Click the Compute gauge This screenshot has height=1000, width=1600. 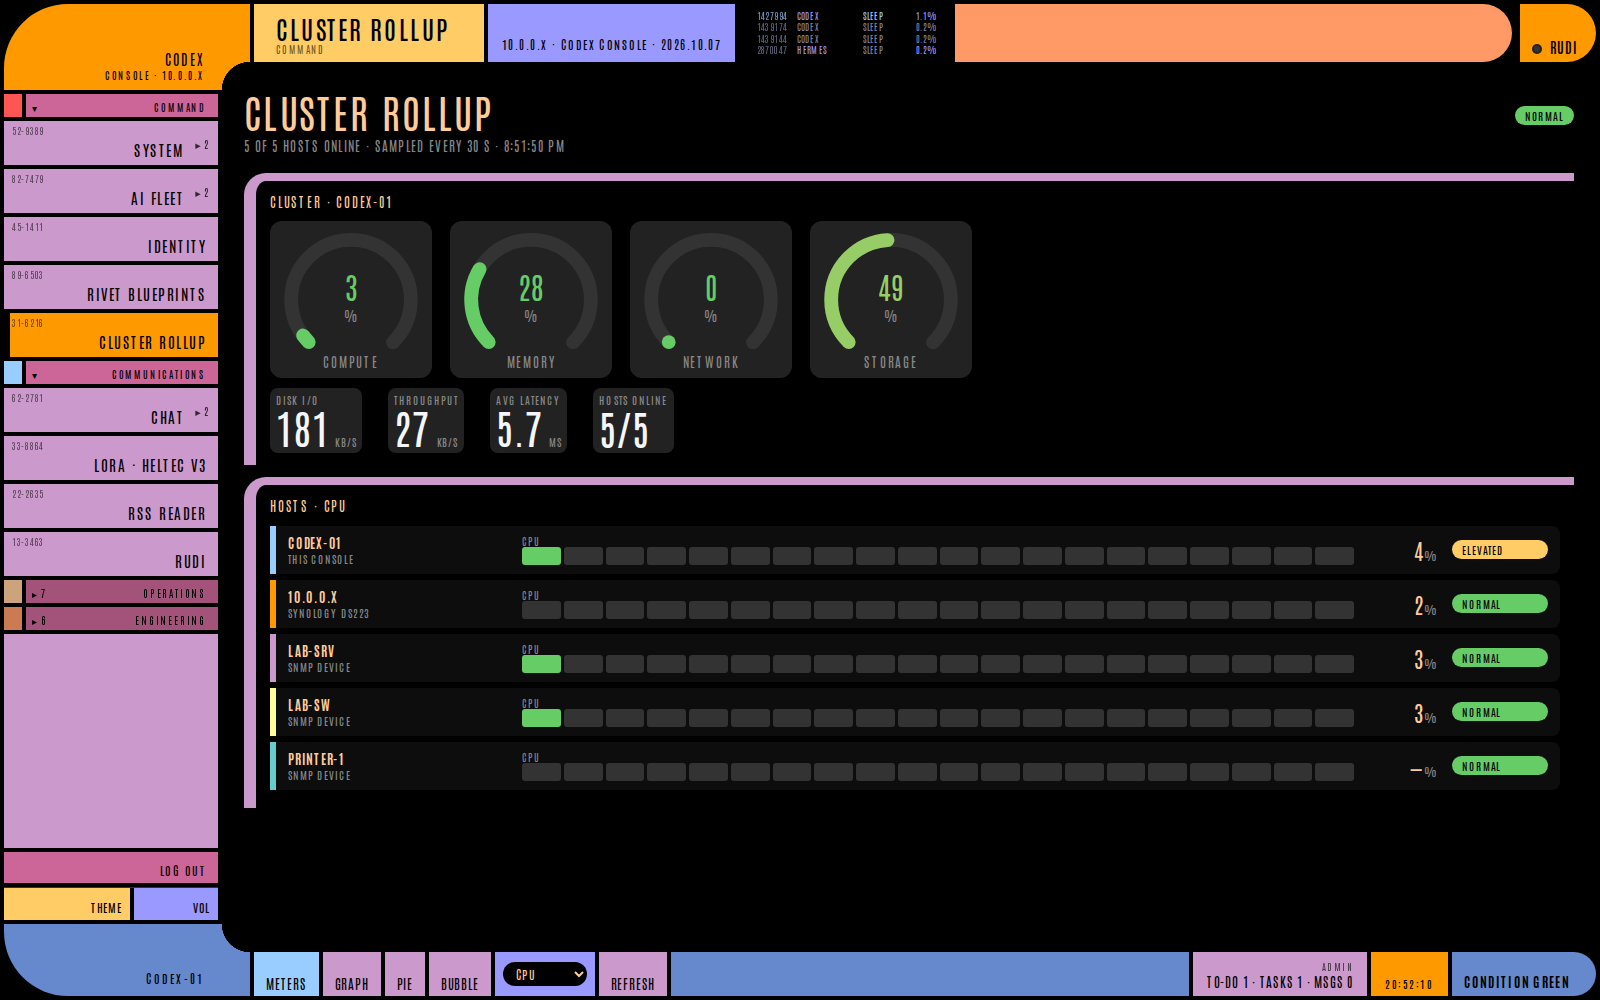[x=351, y=299]
